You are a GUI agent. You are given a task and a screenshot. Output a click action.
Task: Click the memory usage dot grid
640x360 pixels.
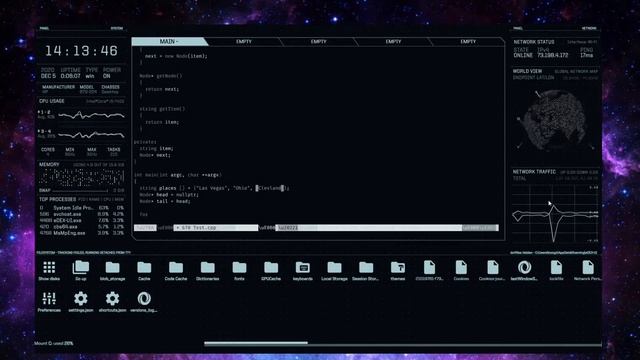click(82, 177)
